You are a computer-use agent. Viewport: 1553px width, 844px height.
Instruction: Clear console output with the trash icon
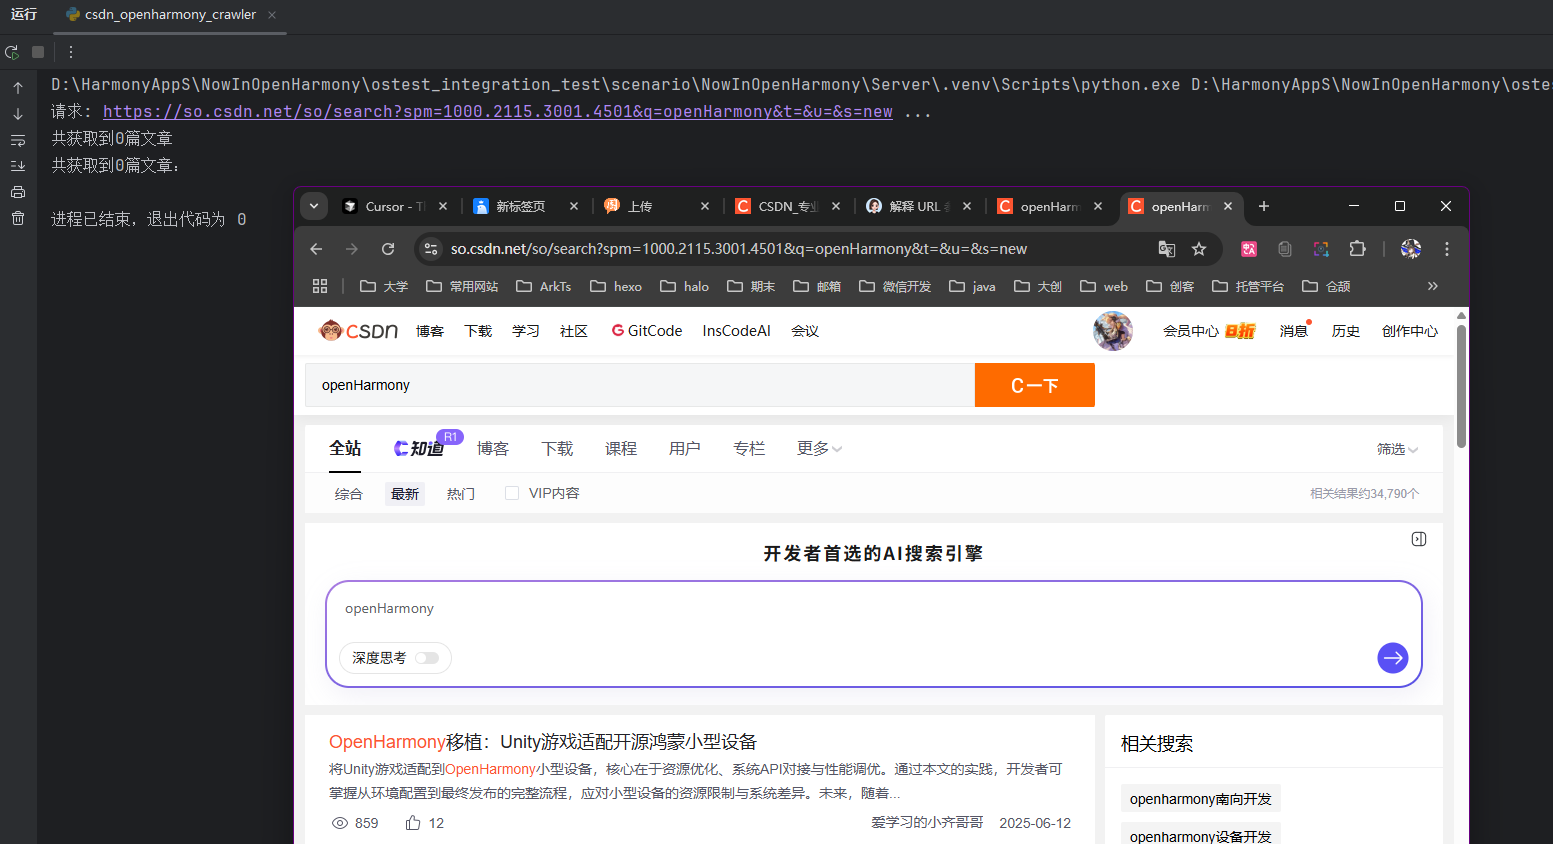click(x=18, y=218)
